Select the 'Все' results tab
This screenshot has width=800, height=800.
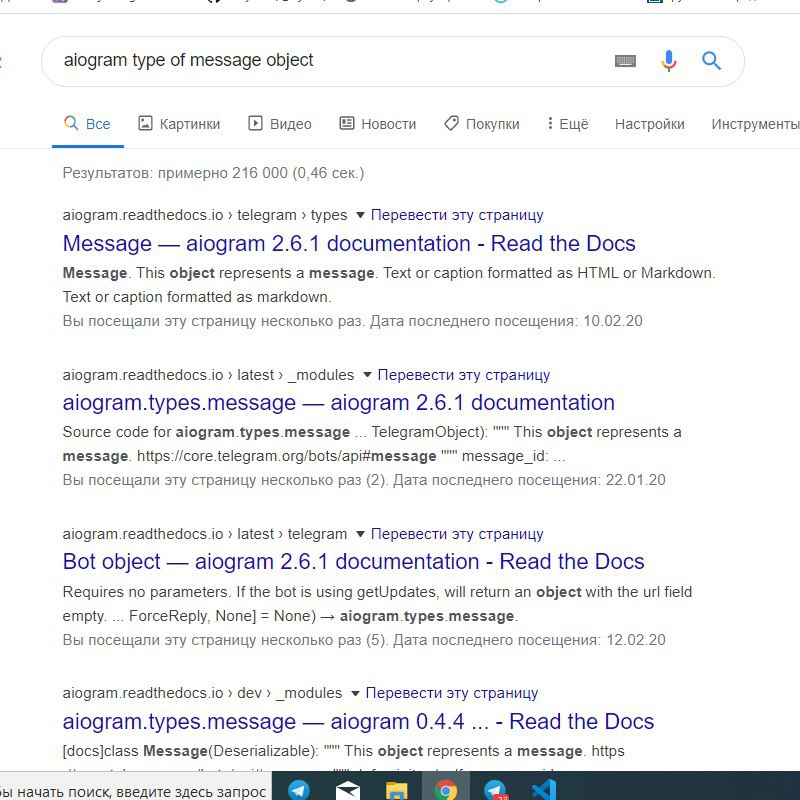pyautogui.click(x=87, y=124)
